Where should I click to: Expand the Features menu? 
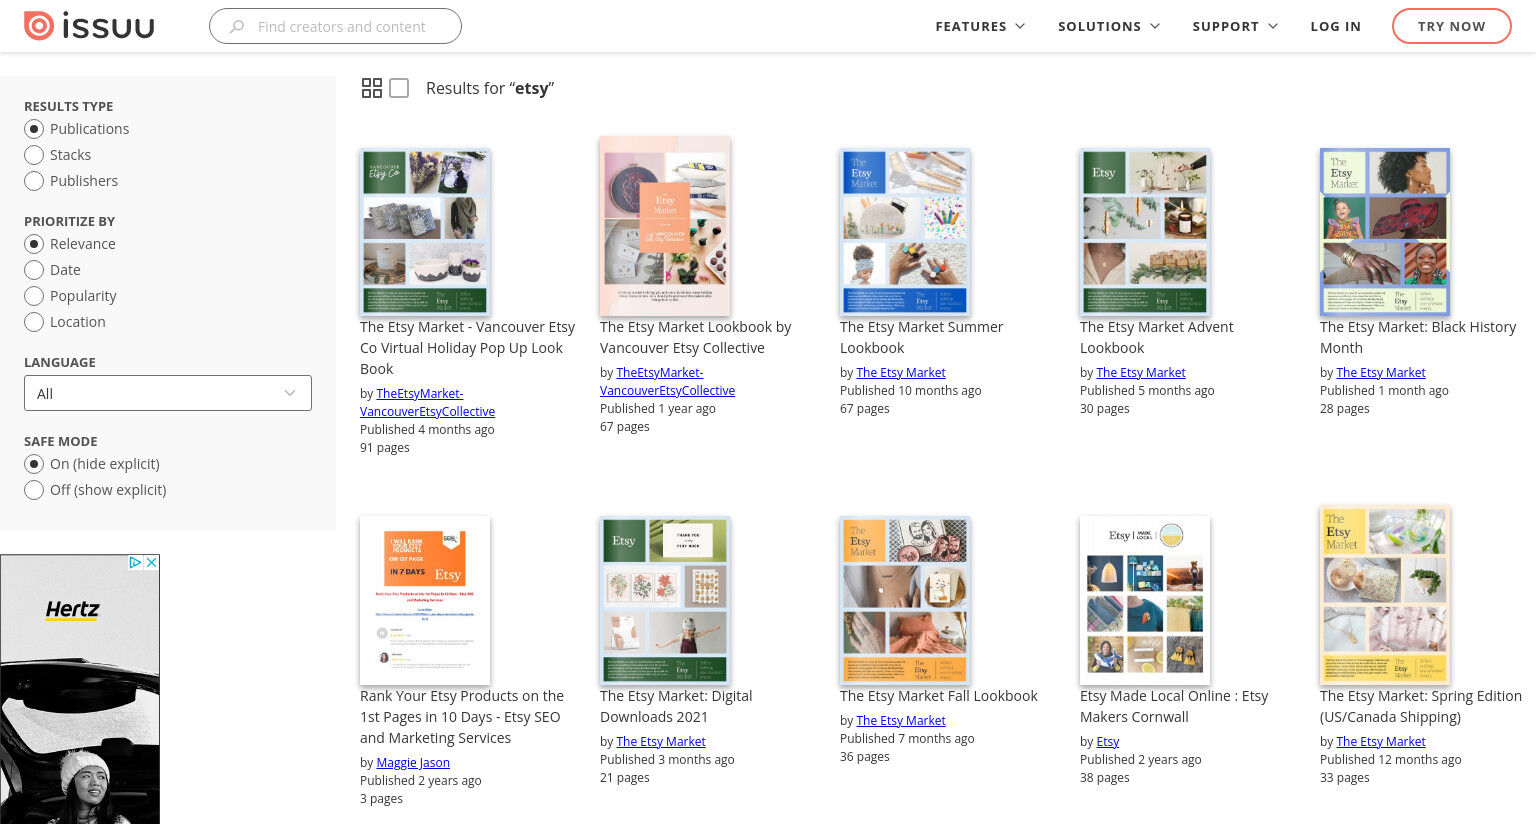980,27
